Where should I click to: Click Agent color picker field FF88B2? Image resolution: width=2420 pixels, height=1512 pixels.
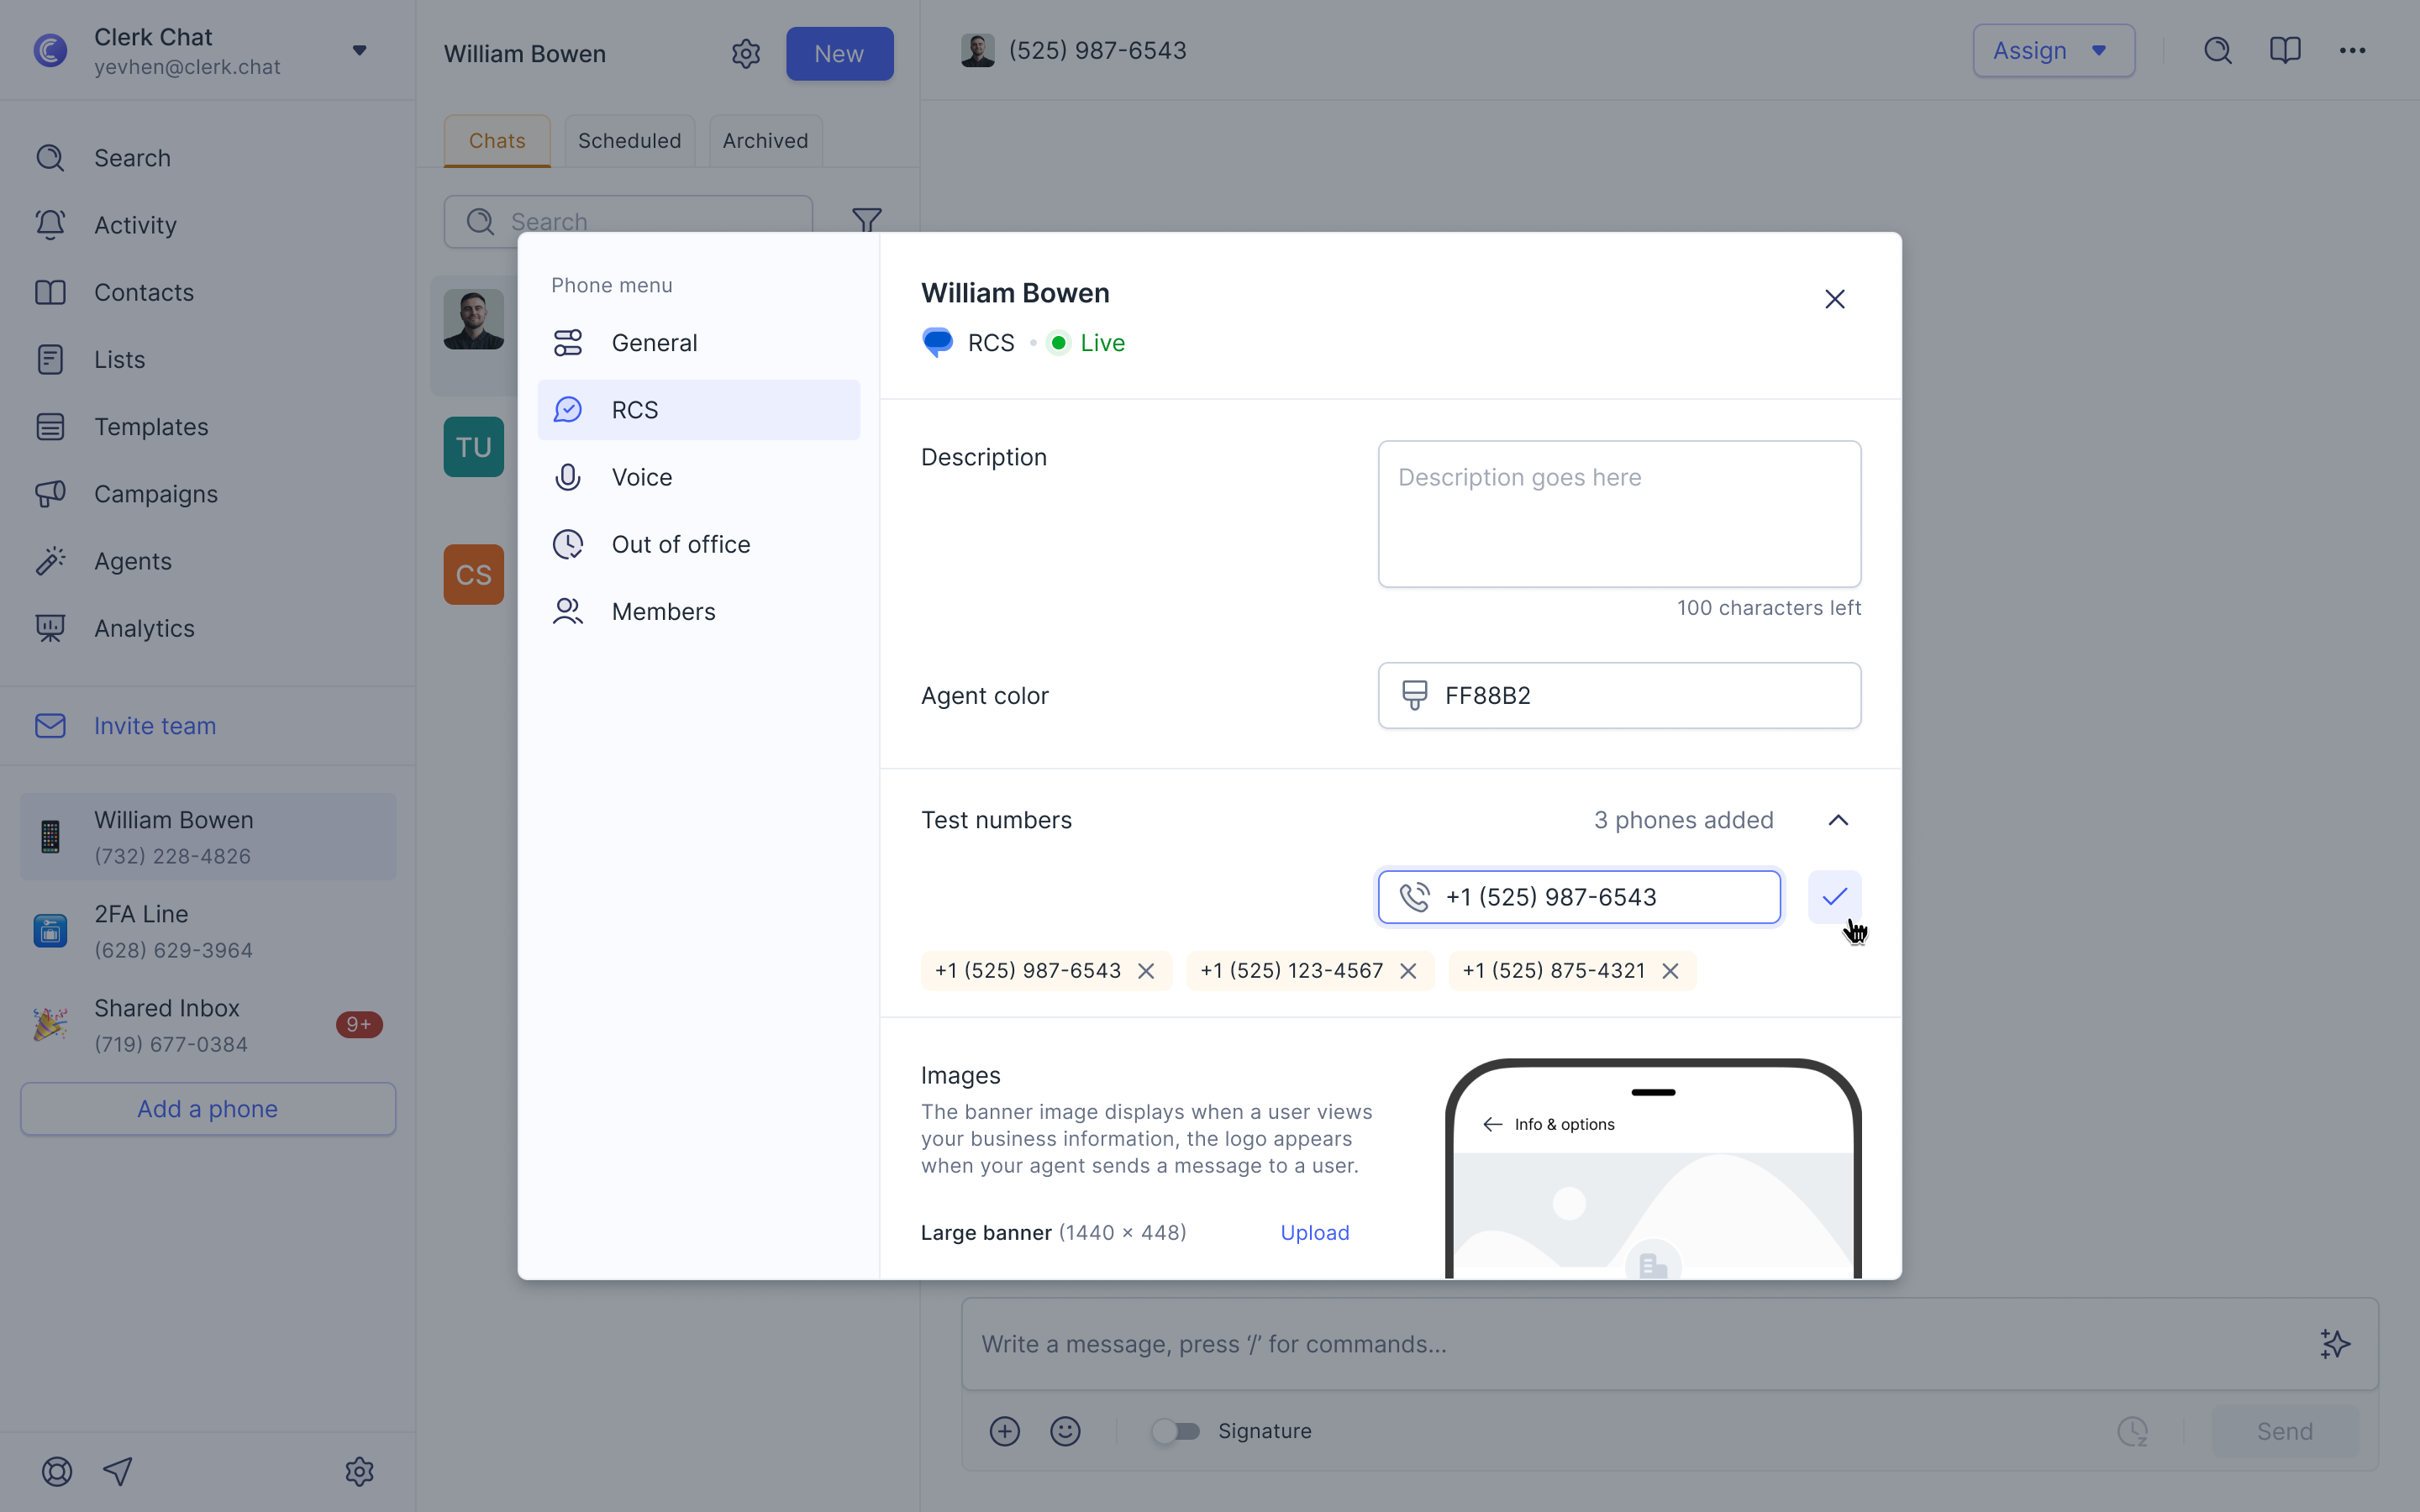1619,696
